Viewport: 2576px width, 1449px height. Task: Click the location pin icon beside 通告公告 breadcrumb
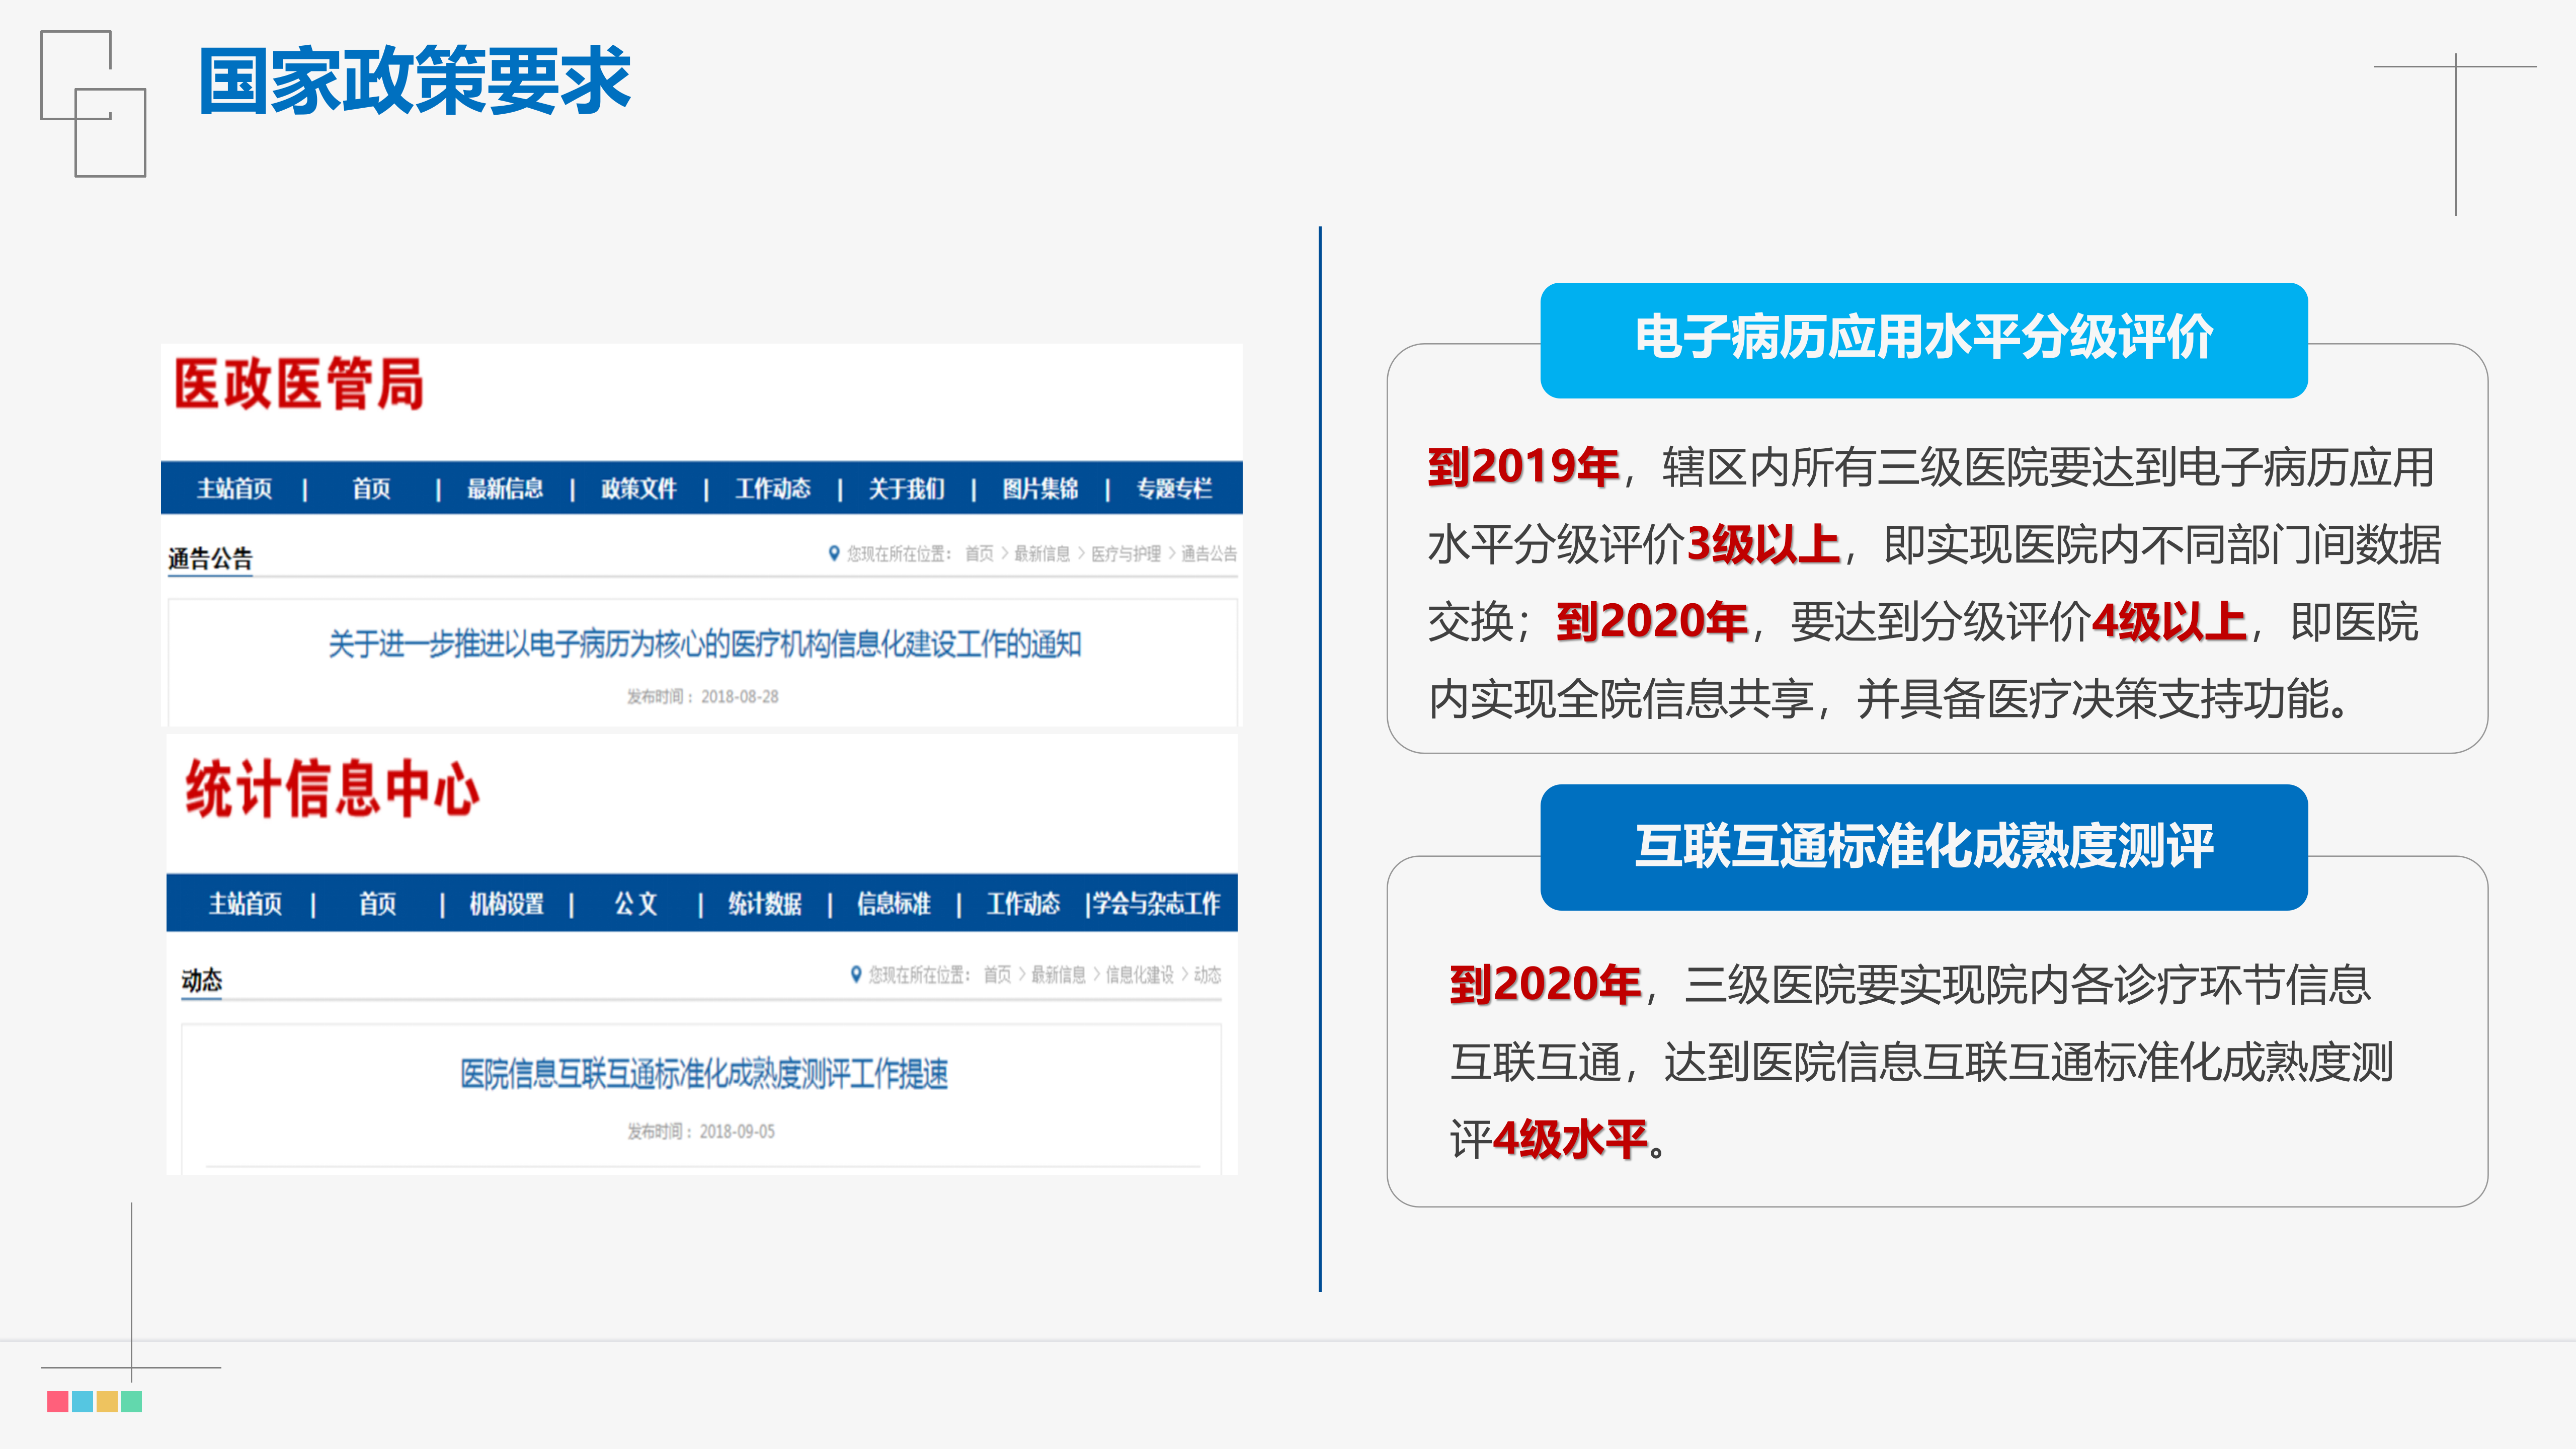tap(835, 553)
